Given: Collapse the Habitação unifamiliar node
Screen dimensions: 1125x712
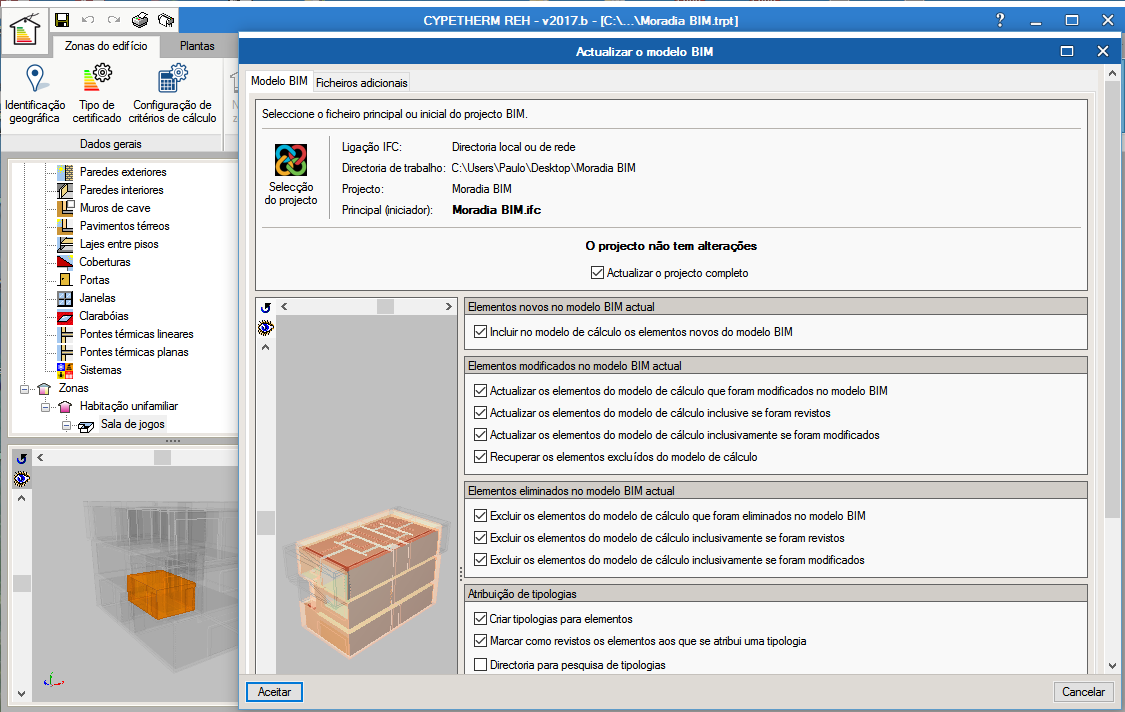Looking at the screenshot, I should pyautogui.click(x=46, y=407).
